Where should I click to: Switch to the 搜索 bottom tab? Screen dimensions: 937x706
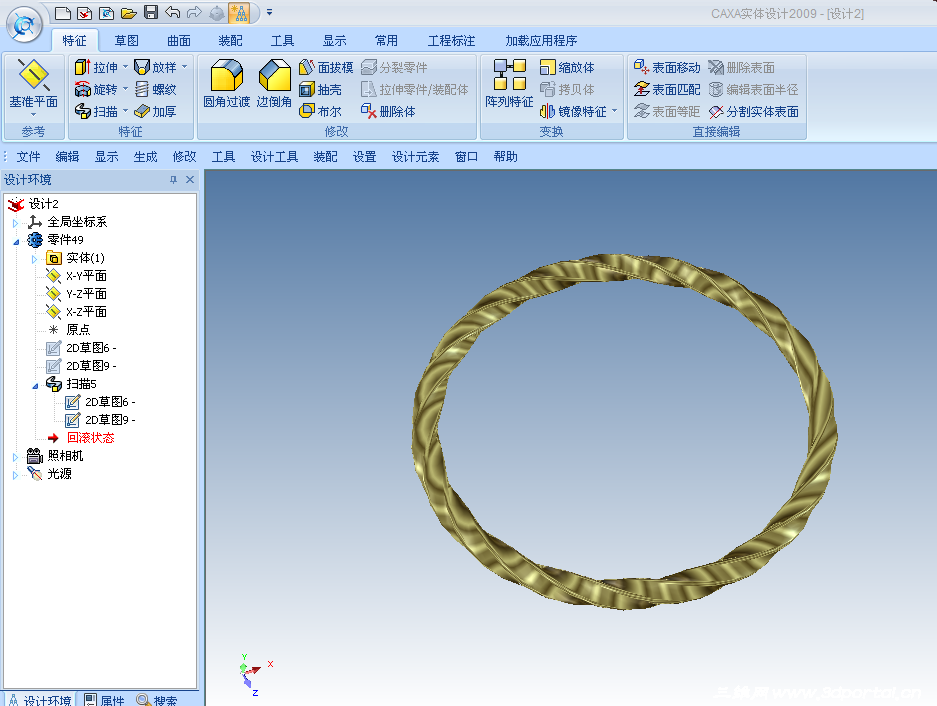157,700
